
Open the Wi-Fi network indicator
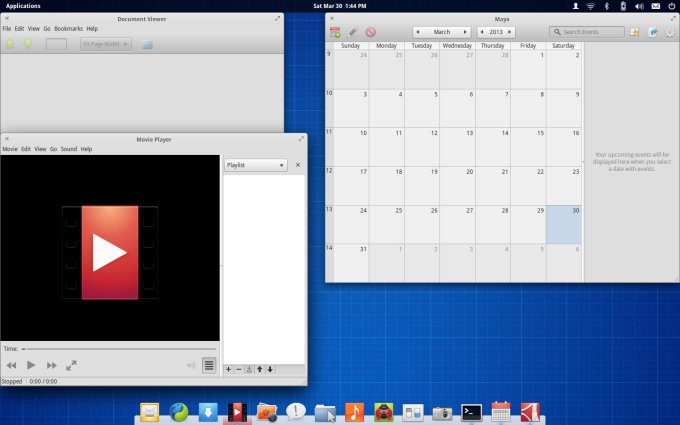click(x=591, y=6)
